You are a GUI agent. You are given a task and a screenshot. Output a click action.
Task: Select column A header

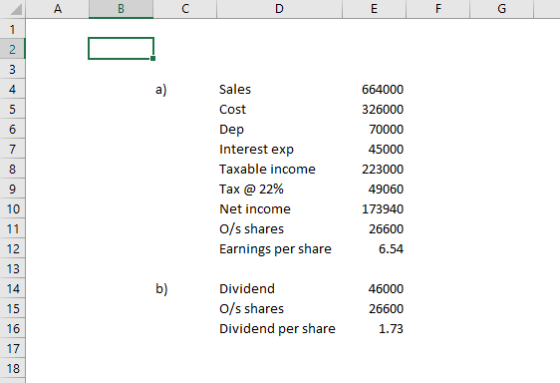pos(58,9)
